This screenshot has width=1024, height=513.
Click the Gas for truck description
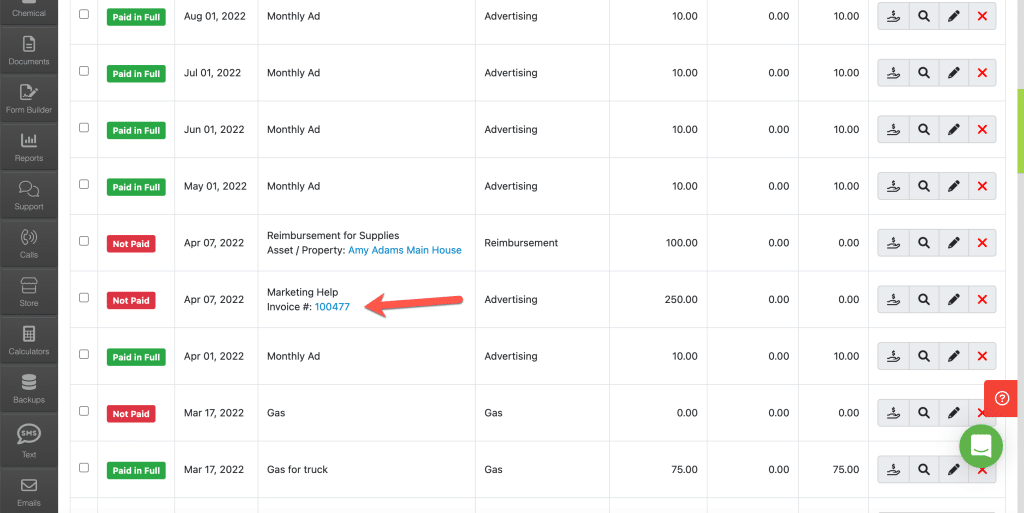pyautogui.click(x=297, y=469)
